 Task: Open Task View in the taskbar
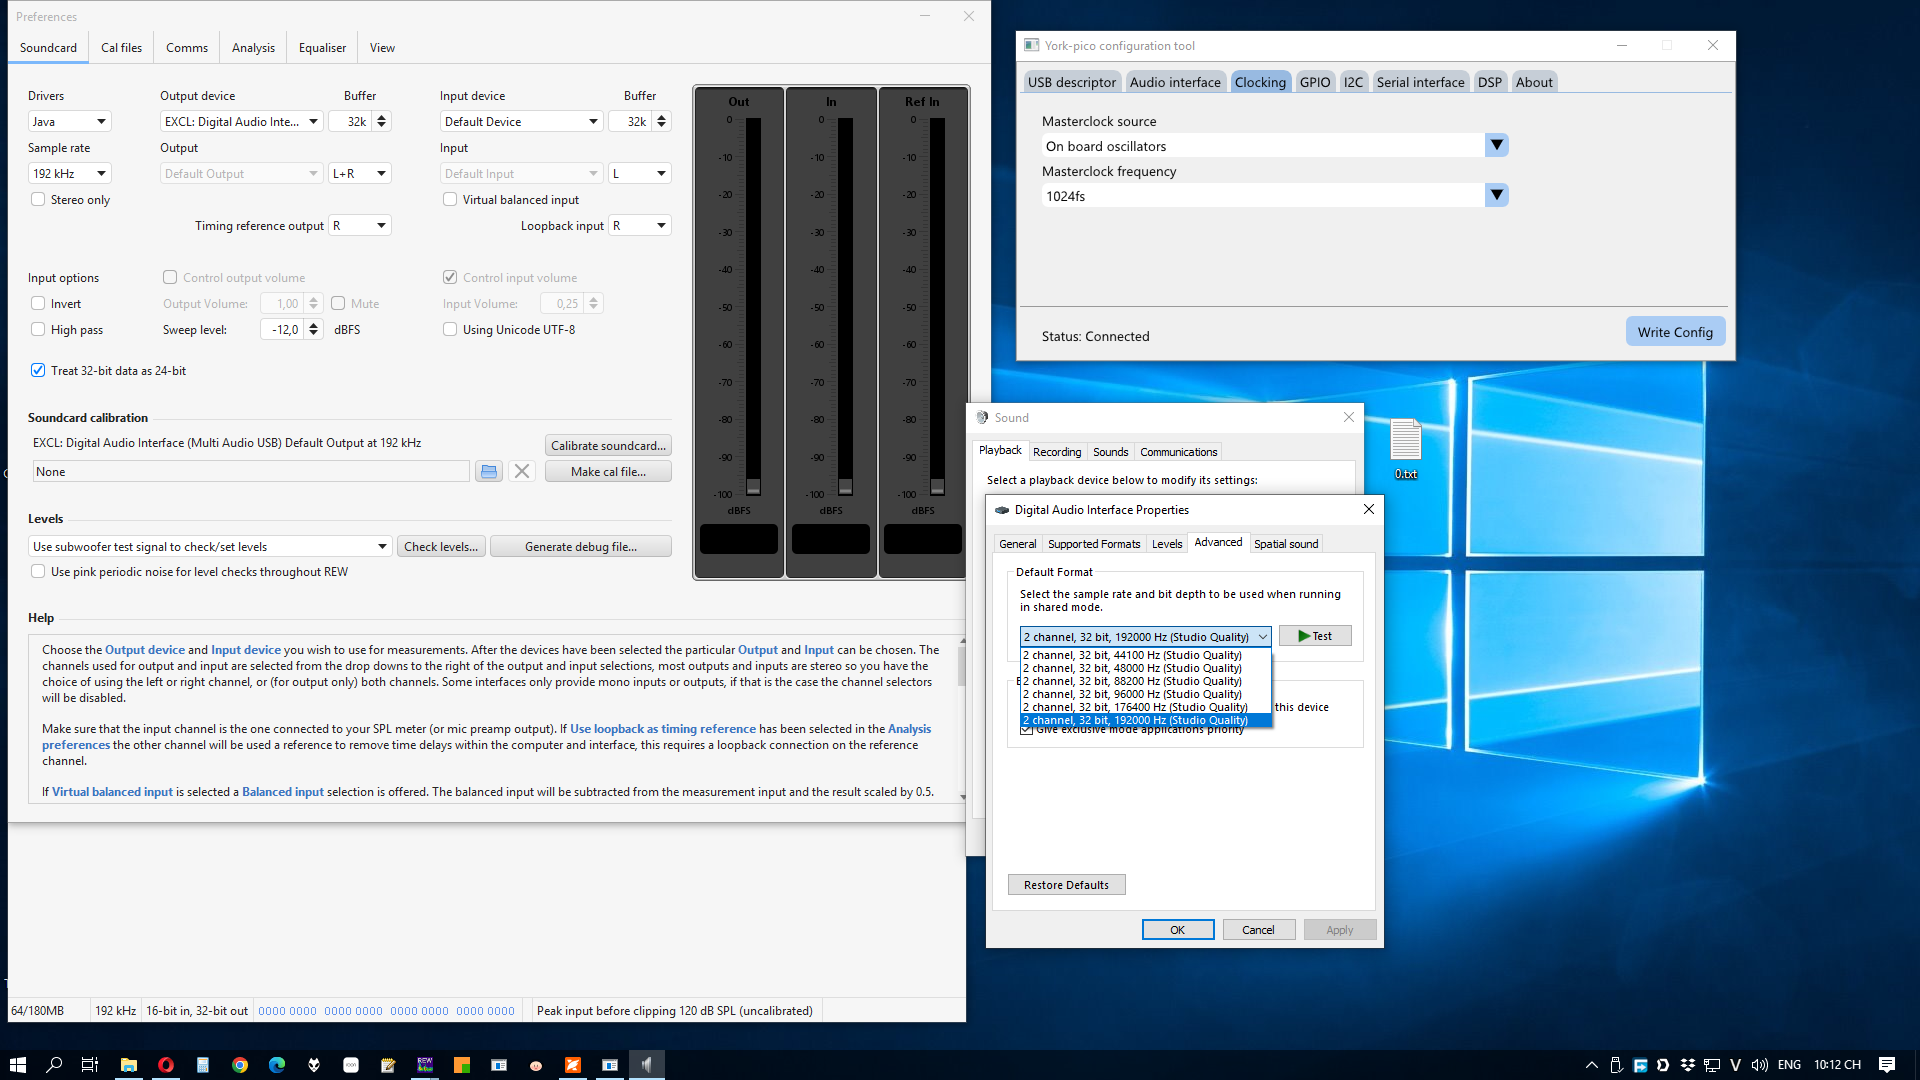pos(90,1065)
